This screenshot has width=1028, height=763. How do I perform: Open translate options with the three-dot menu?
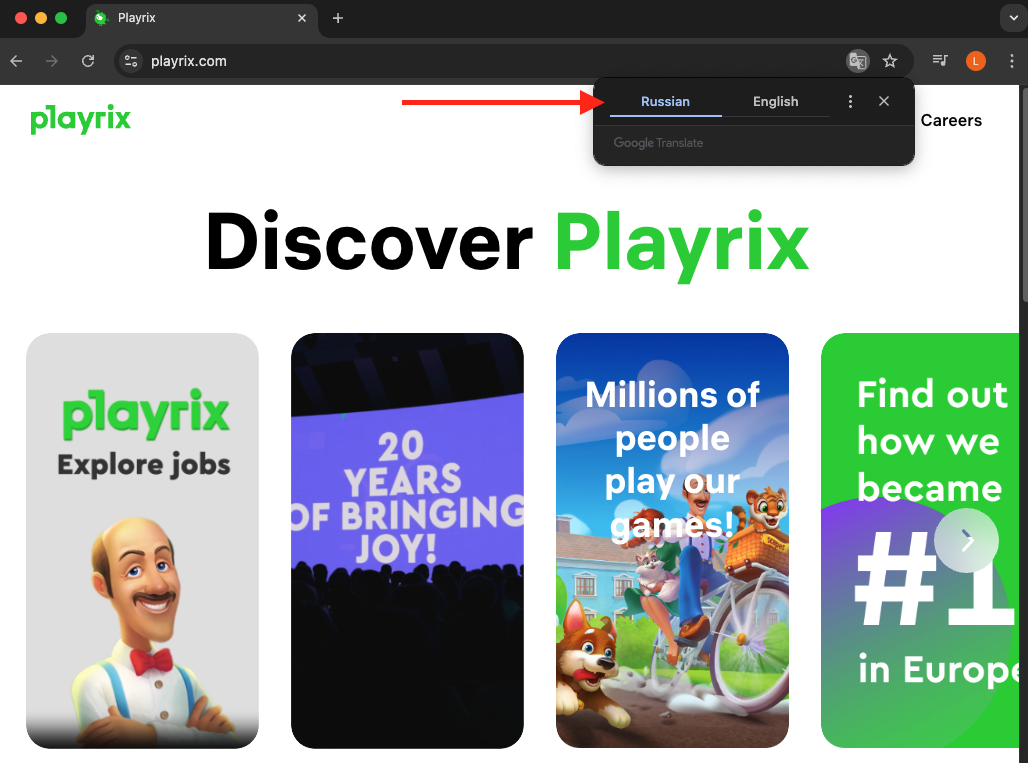(850, 102)
